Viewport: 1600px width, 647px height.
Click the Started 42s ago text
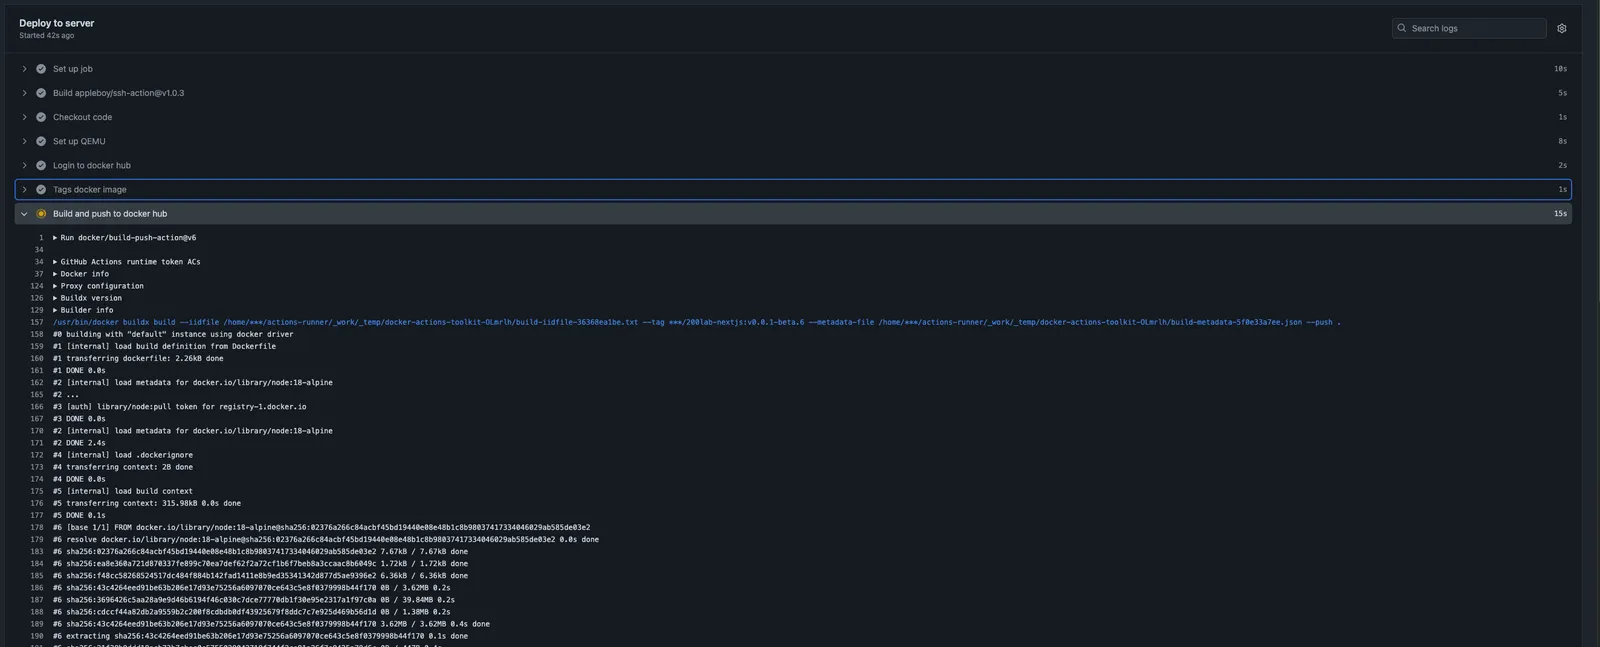click(x=46, y=35)
